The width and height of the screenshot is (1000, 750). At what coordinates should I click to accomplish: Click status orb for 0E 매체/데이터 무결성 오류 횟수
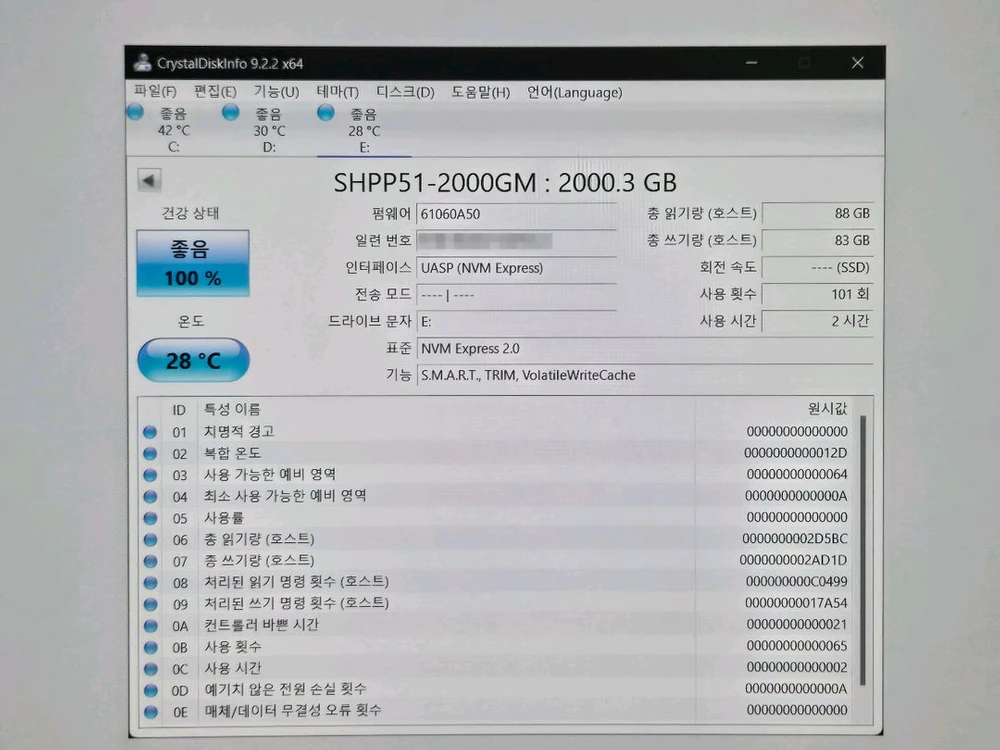[151, 712]
